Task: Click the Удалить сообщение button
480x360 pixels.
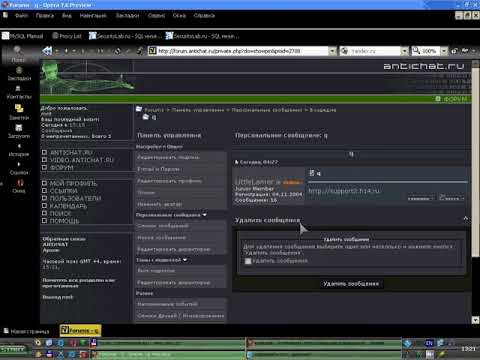Action: coord(351,284)
